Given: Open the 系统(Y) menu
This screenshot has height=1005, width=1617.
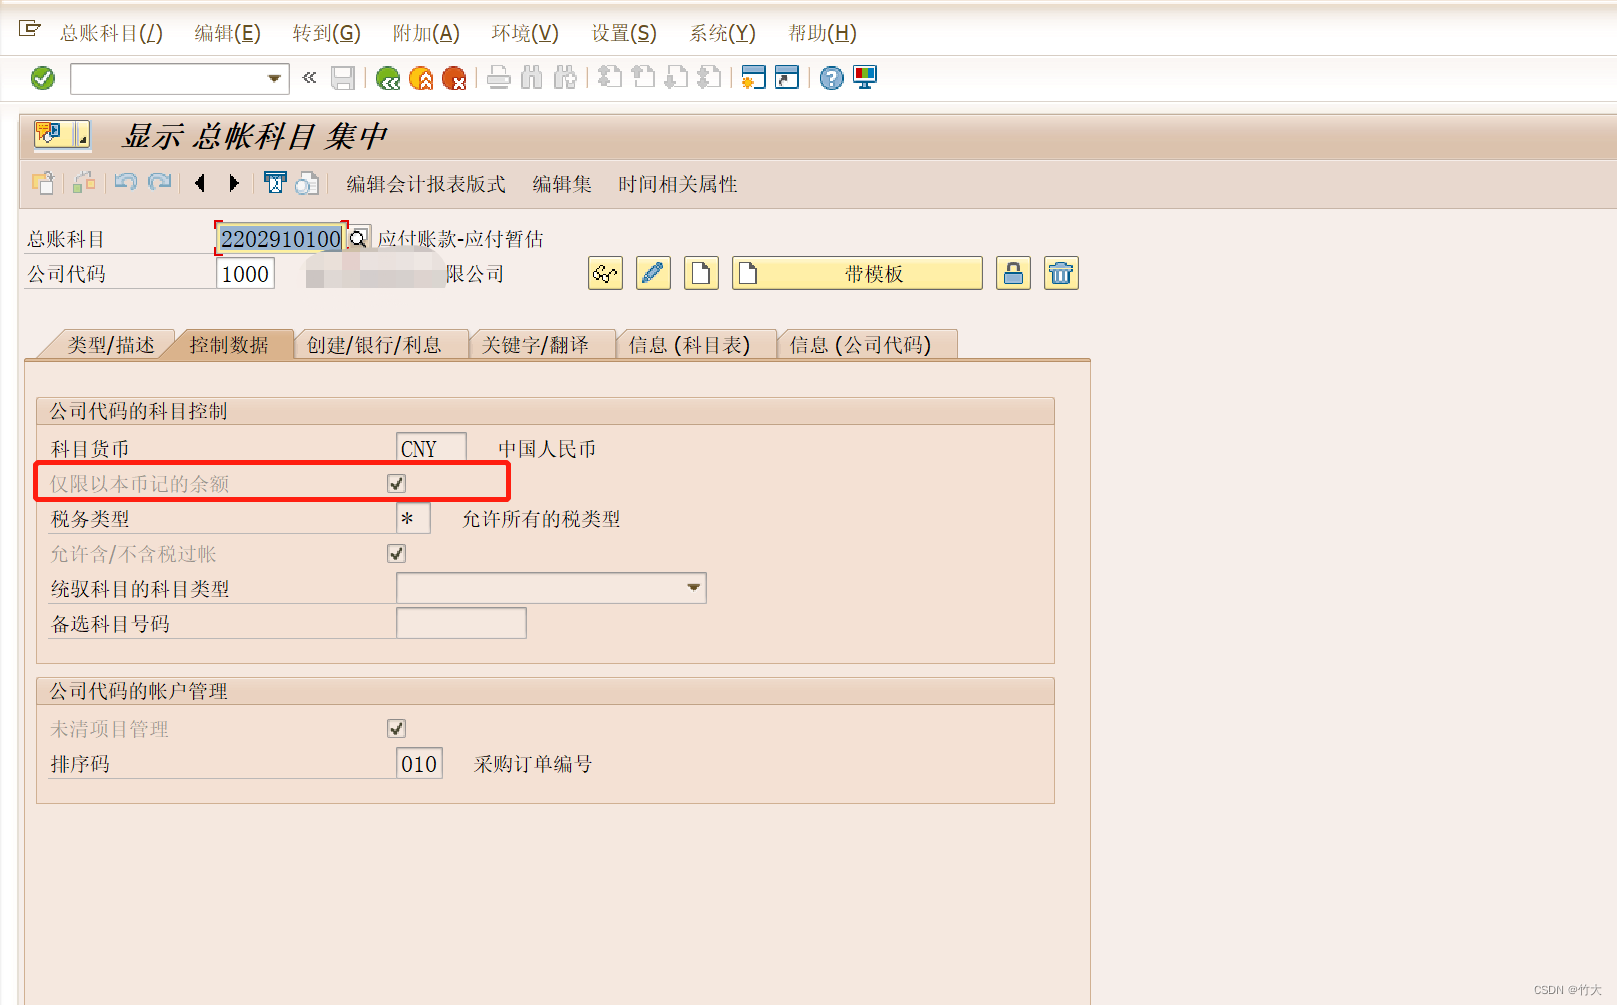Looking at the screenshot, I should point(721,32).
